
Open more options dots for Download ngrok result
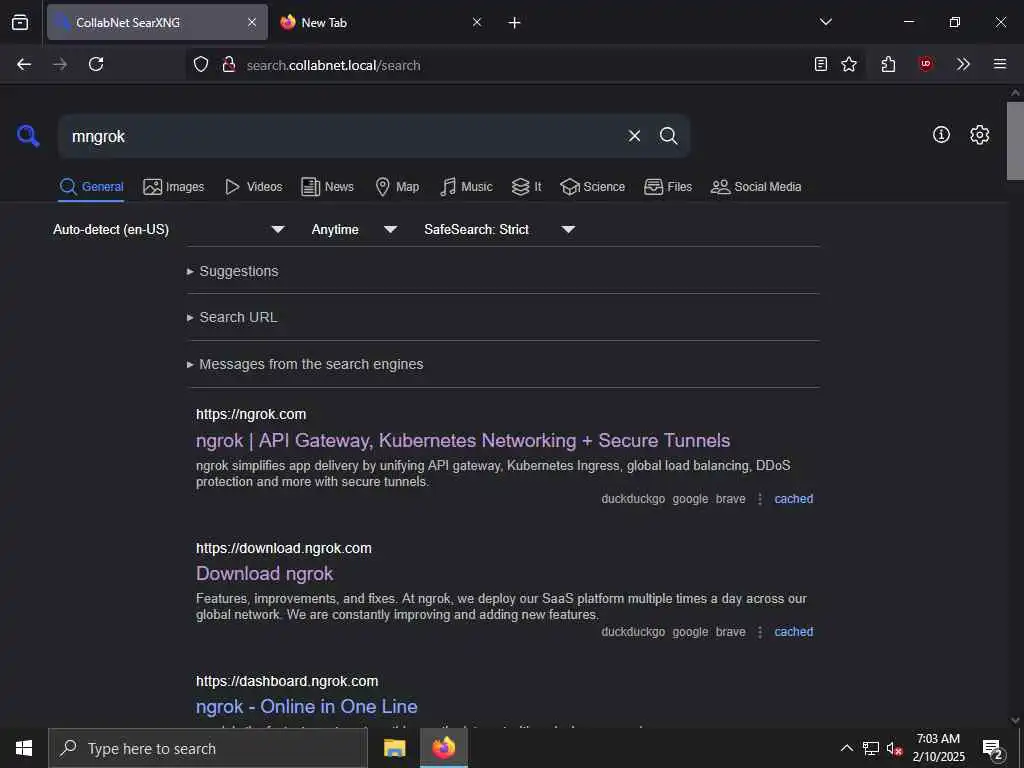(760, 632)
